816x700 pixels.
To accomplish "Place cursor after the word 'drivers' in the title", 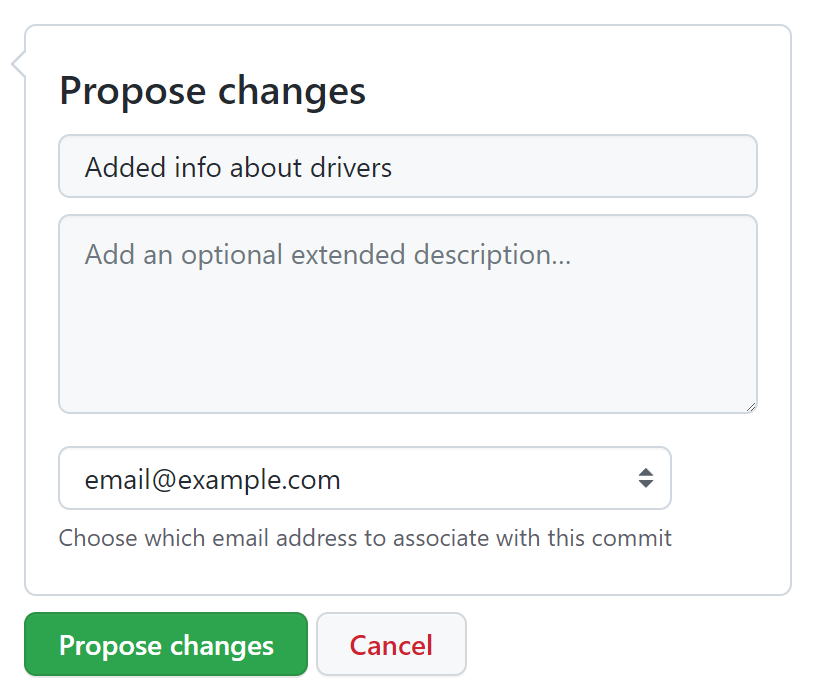I will coord(394,167).
